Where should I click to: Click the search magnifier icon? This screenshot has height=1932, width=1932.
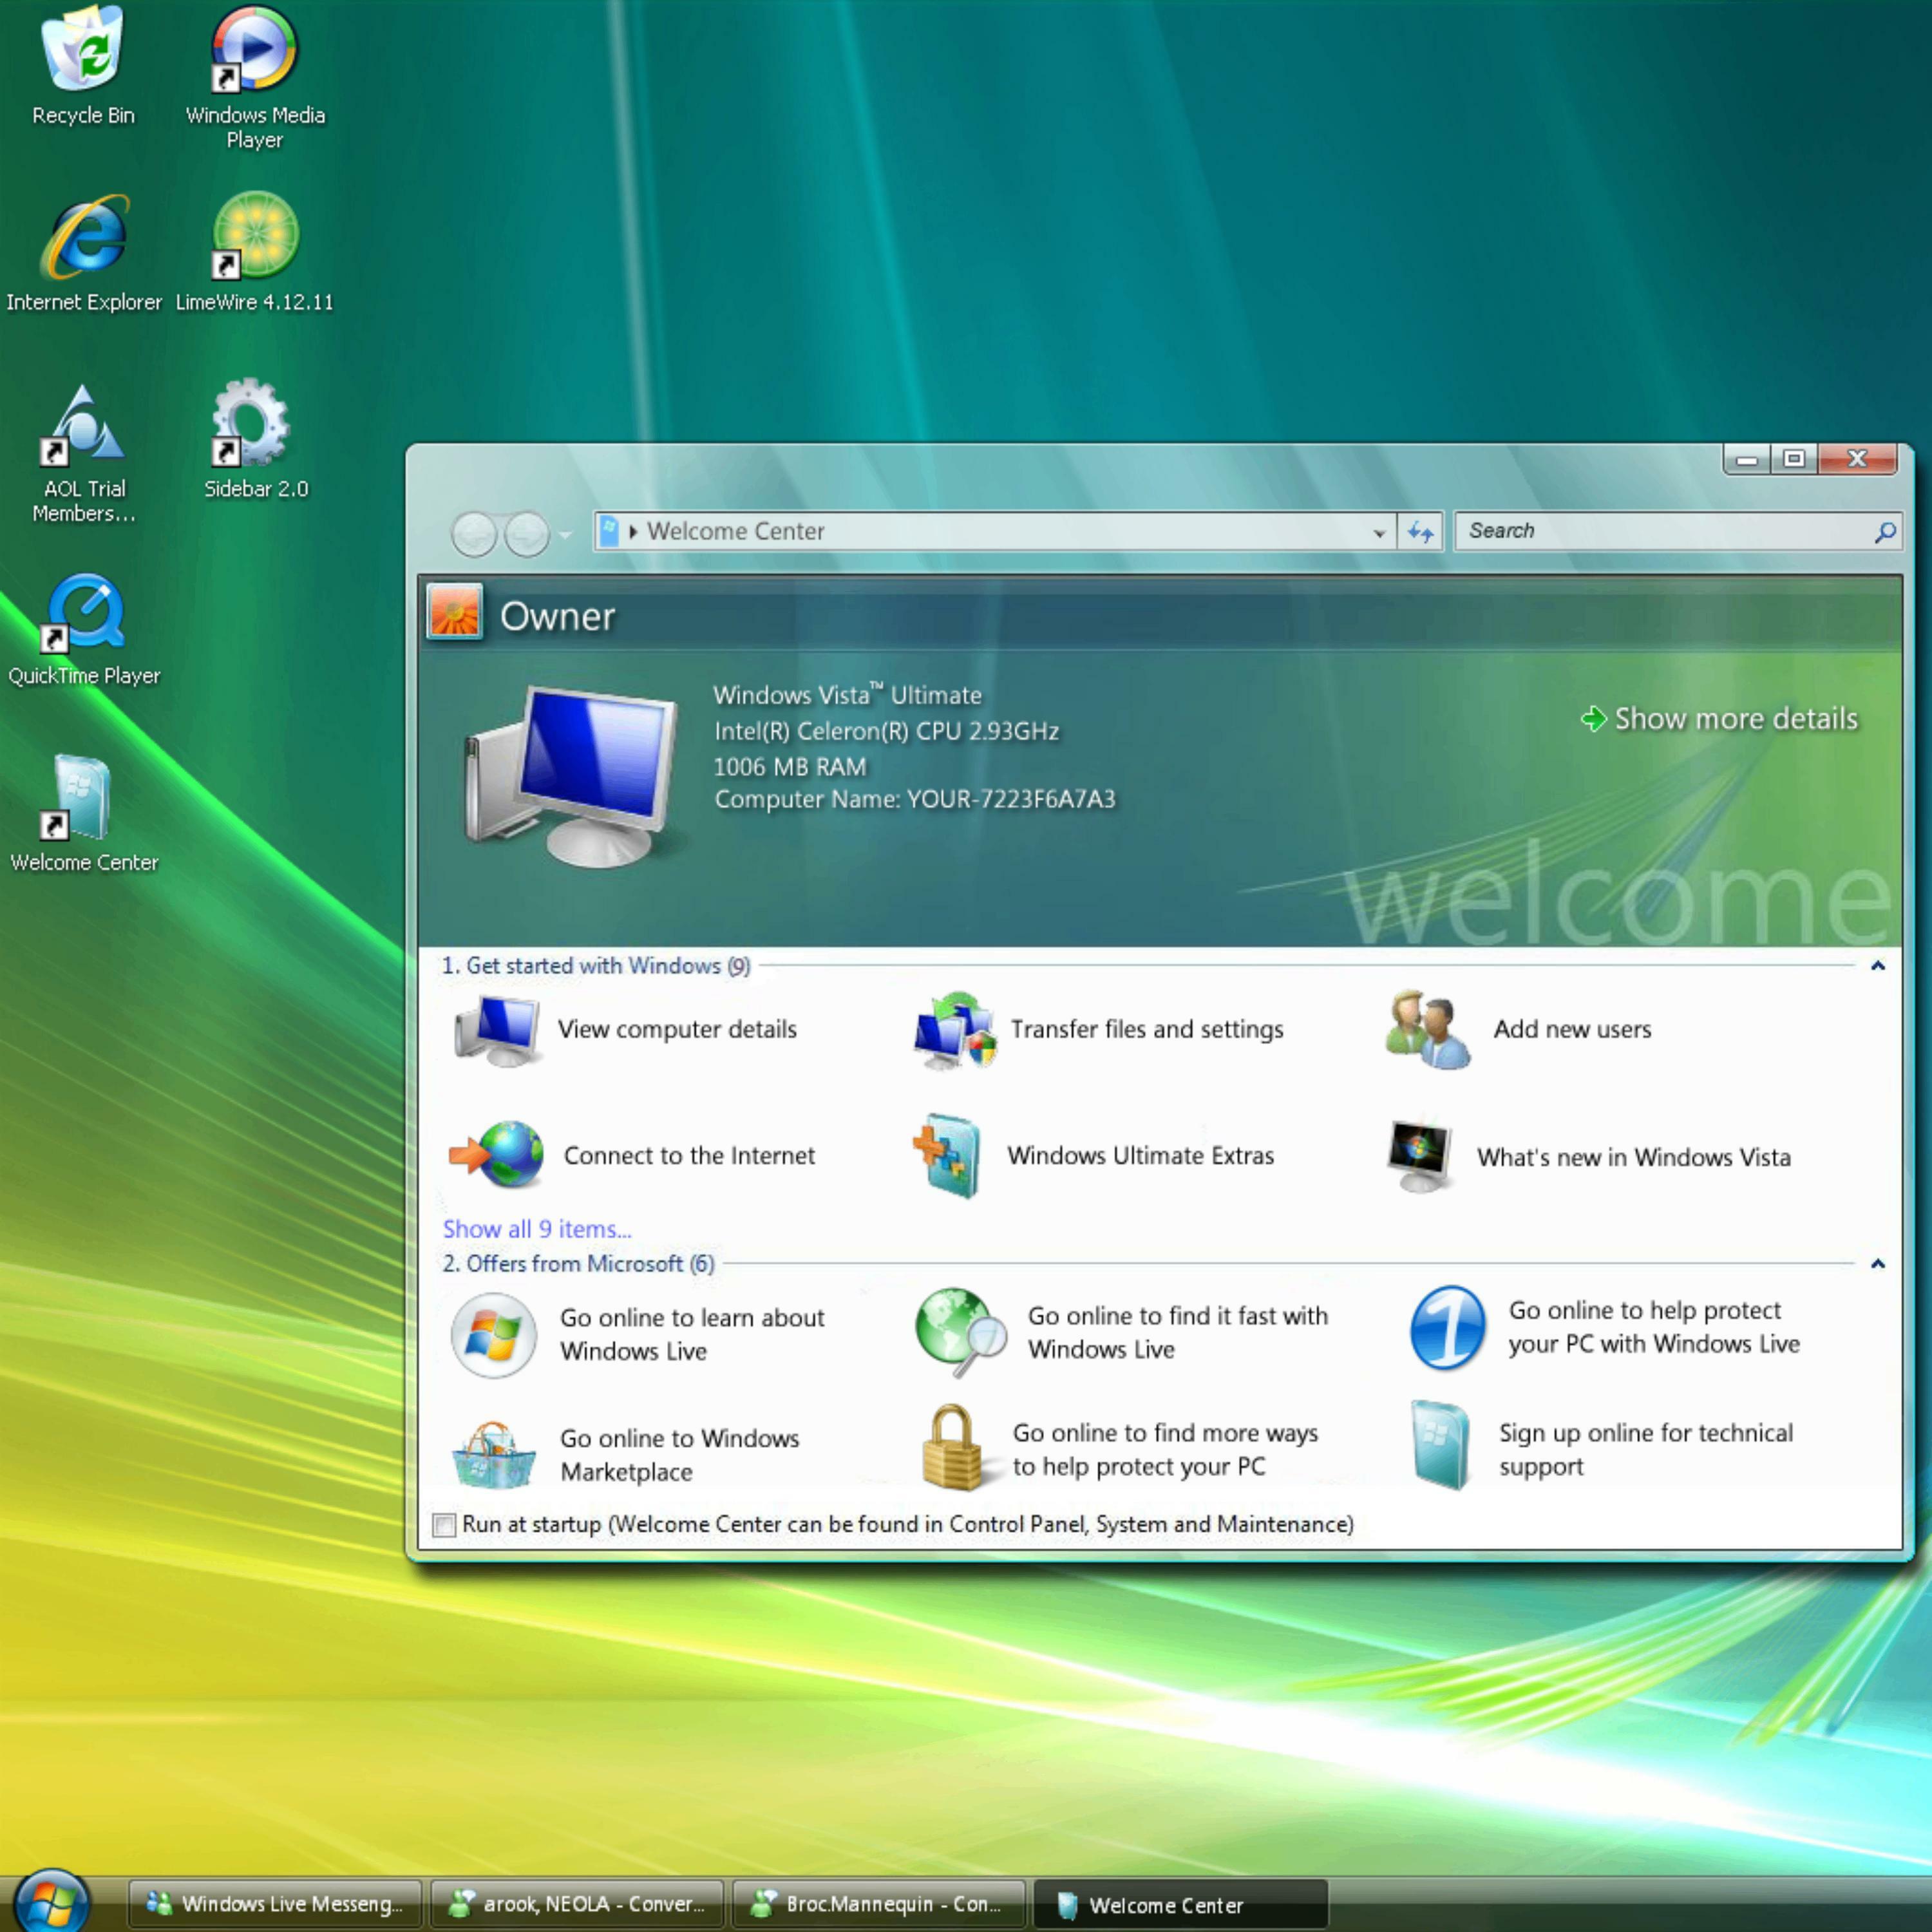[1885, 532]
